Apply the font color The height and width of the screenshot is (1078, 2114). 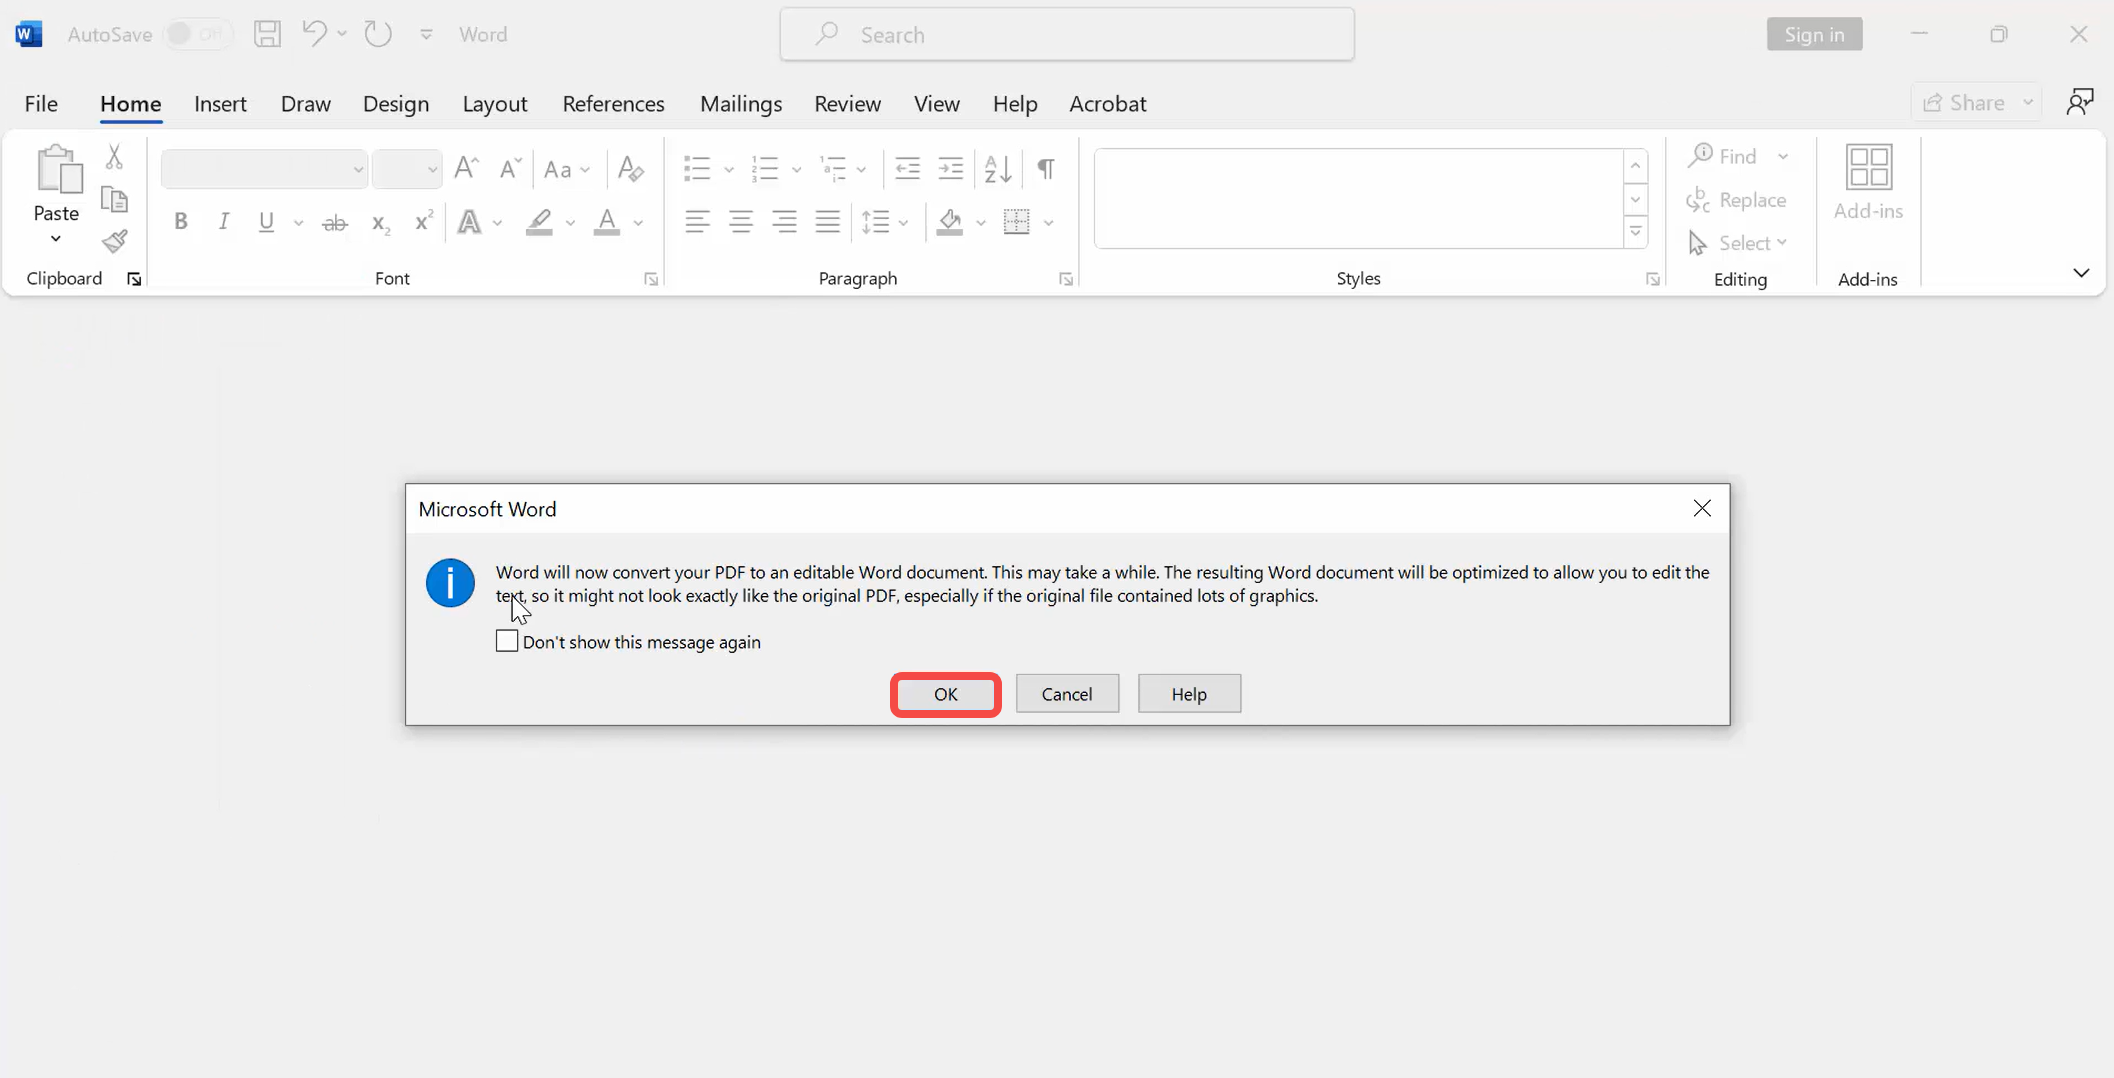tap(606, 222)
